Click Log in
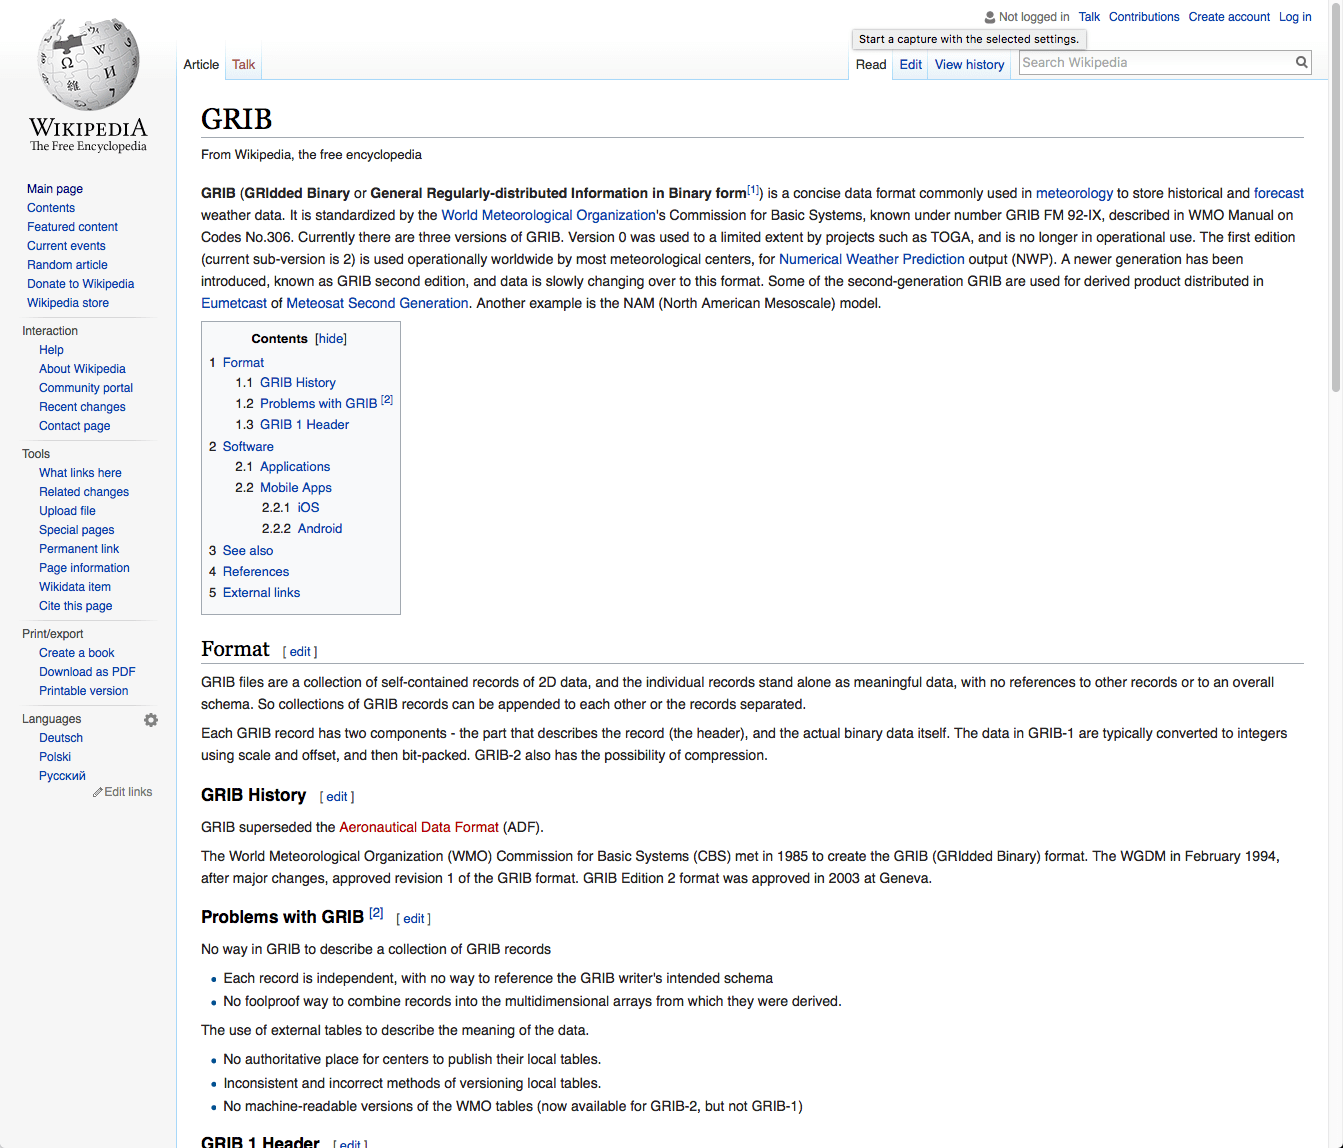The image size is (1343, 1148). 1295,17
